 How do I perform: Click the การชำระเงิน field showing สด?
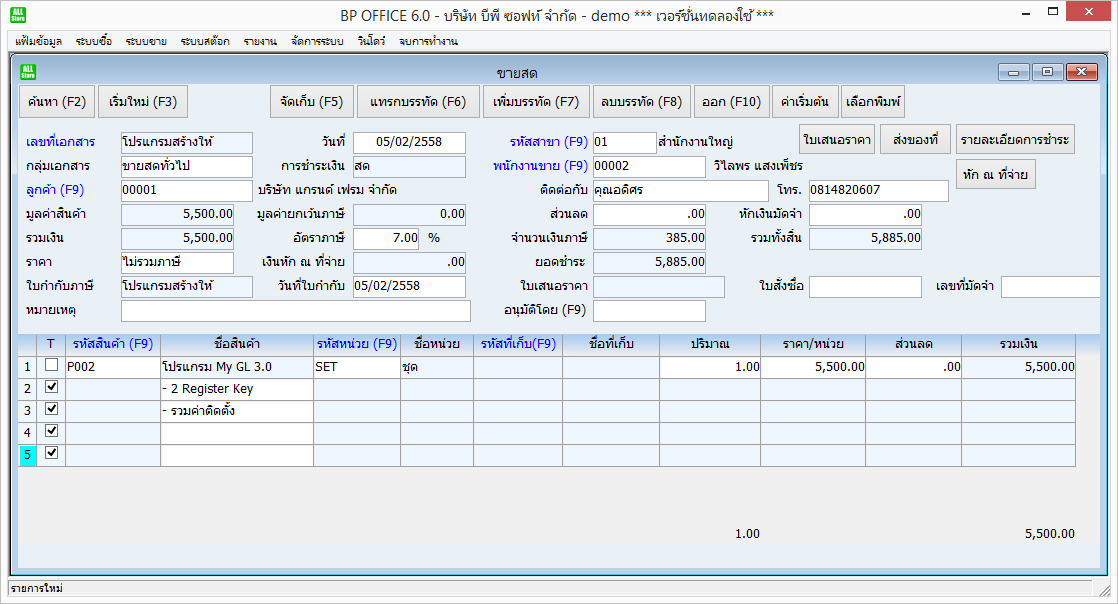click(x=409, y=166)
